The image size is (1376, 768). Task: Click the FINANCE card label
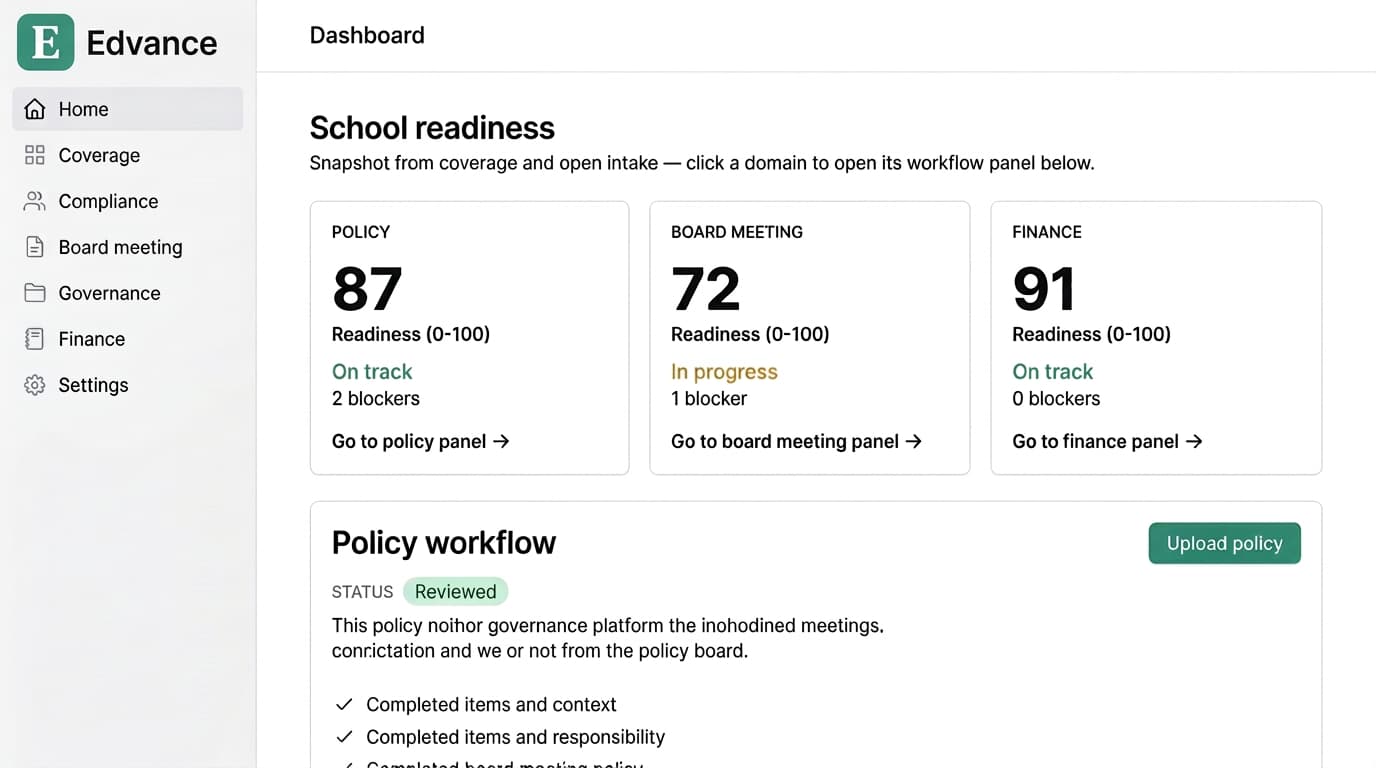click(x=1047, y=232)
